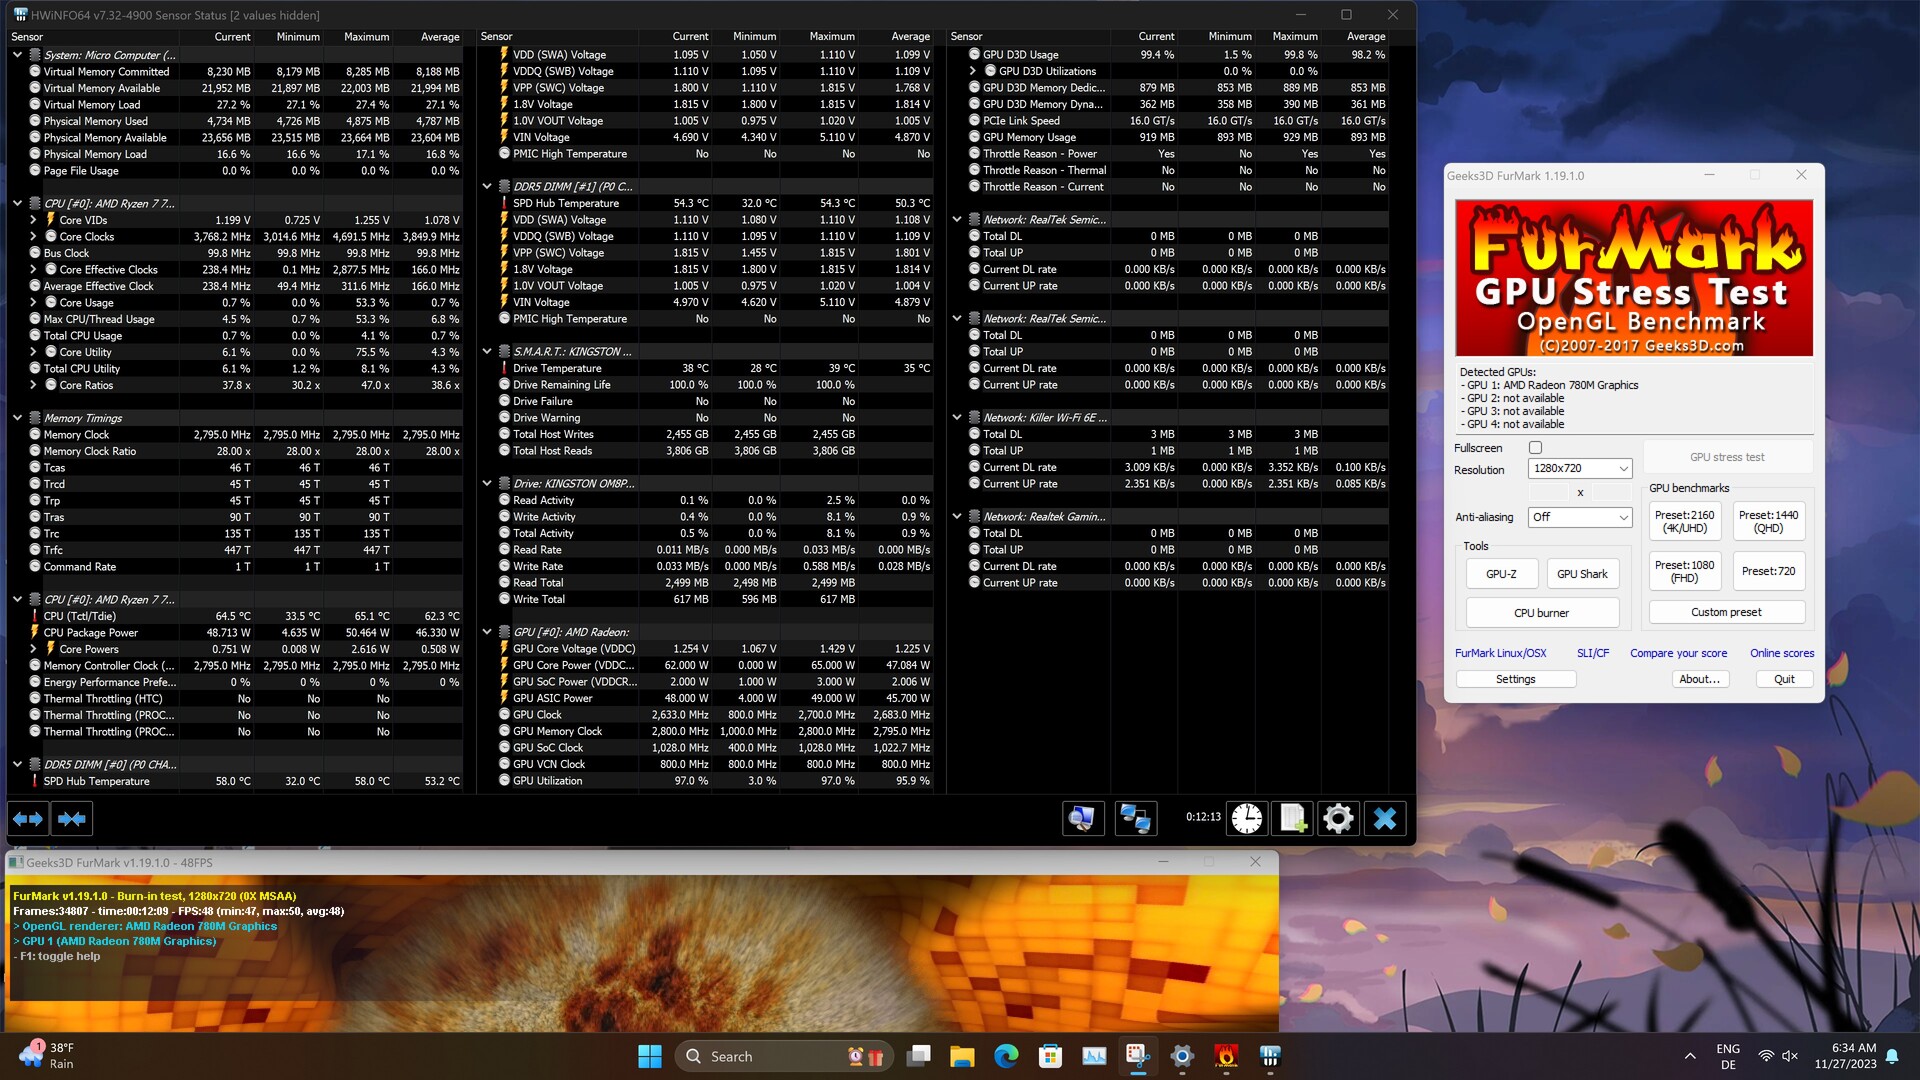Image resolution: width=1920 pixels, height=1080 pixels.
Task: Run Preset:2160 (4K/UHD) benchmark
Action: pos(1684,522)
